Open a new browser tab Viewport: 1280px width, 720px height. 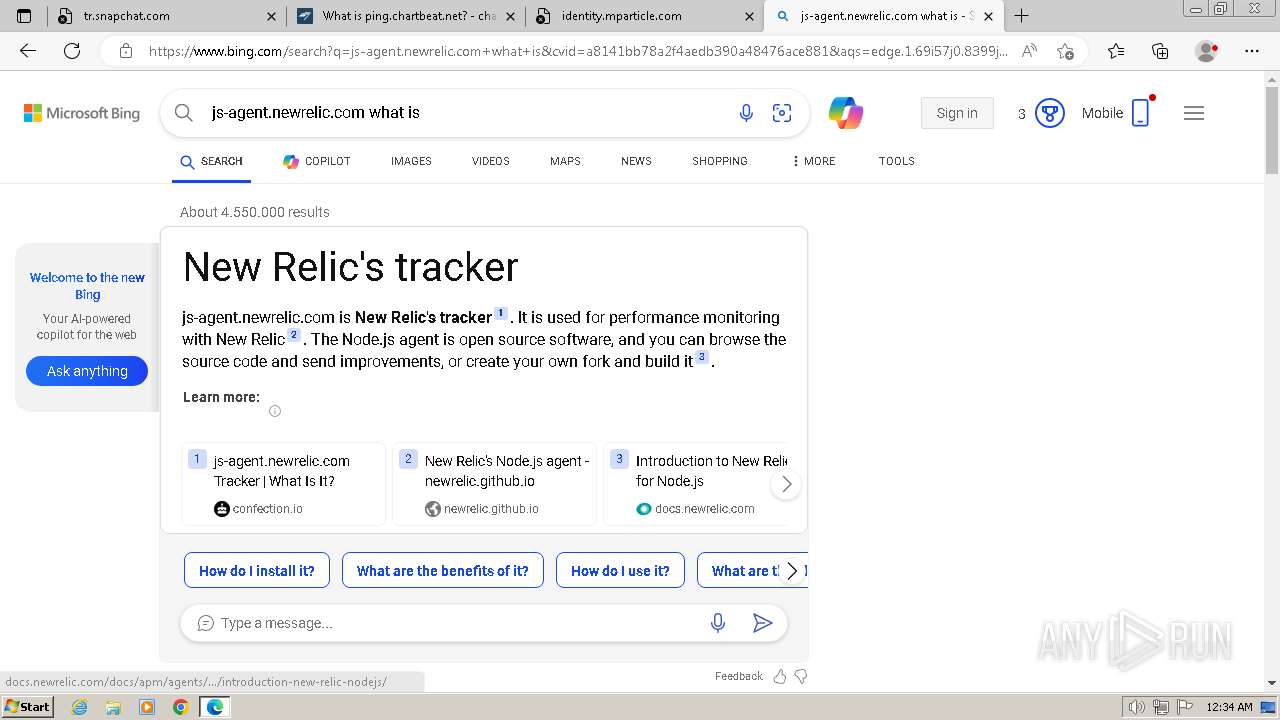1021,16
